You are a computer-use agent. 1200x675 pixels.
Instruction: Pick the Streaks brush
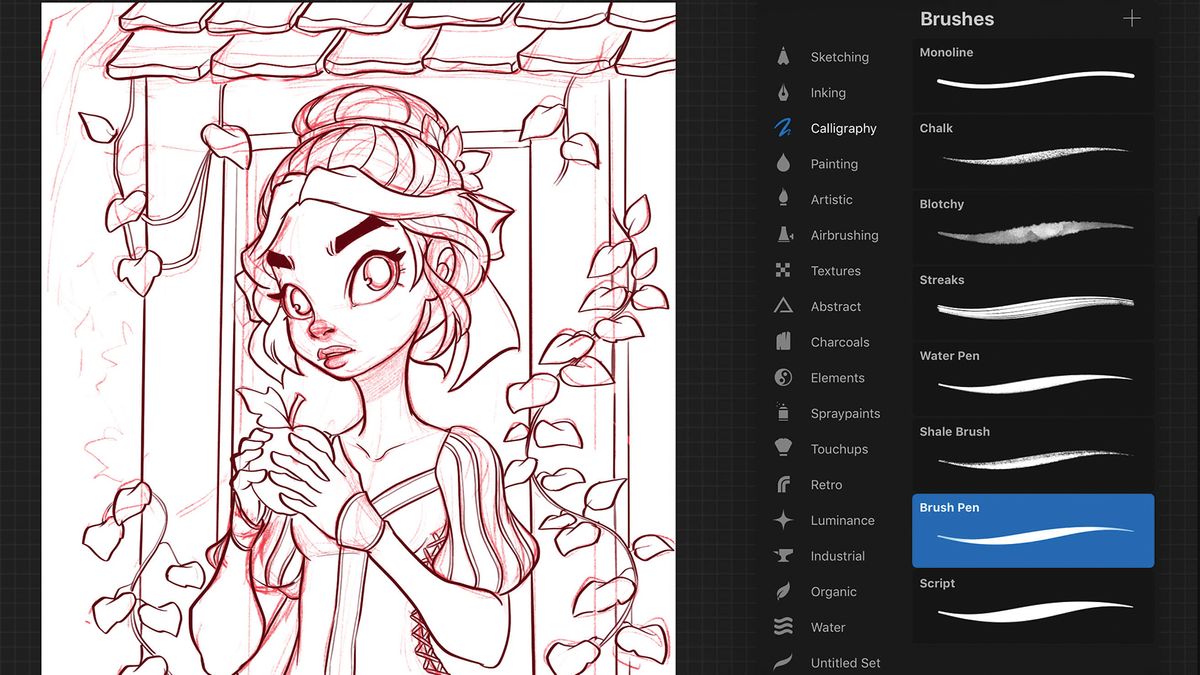tap(1033, 303)
